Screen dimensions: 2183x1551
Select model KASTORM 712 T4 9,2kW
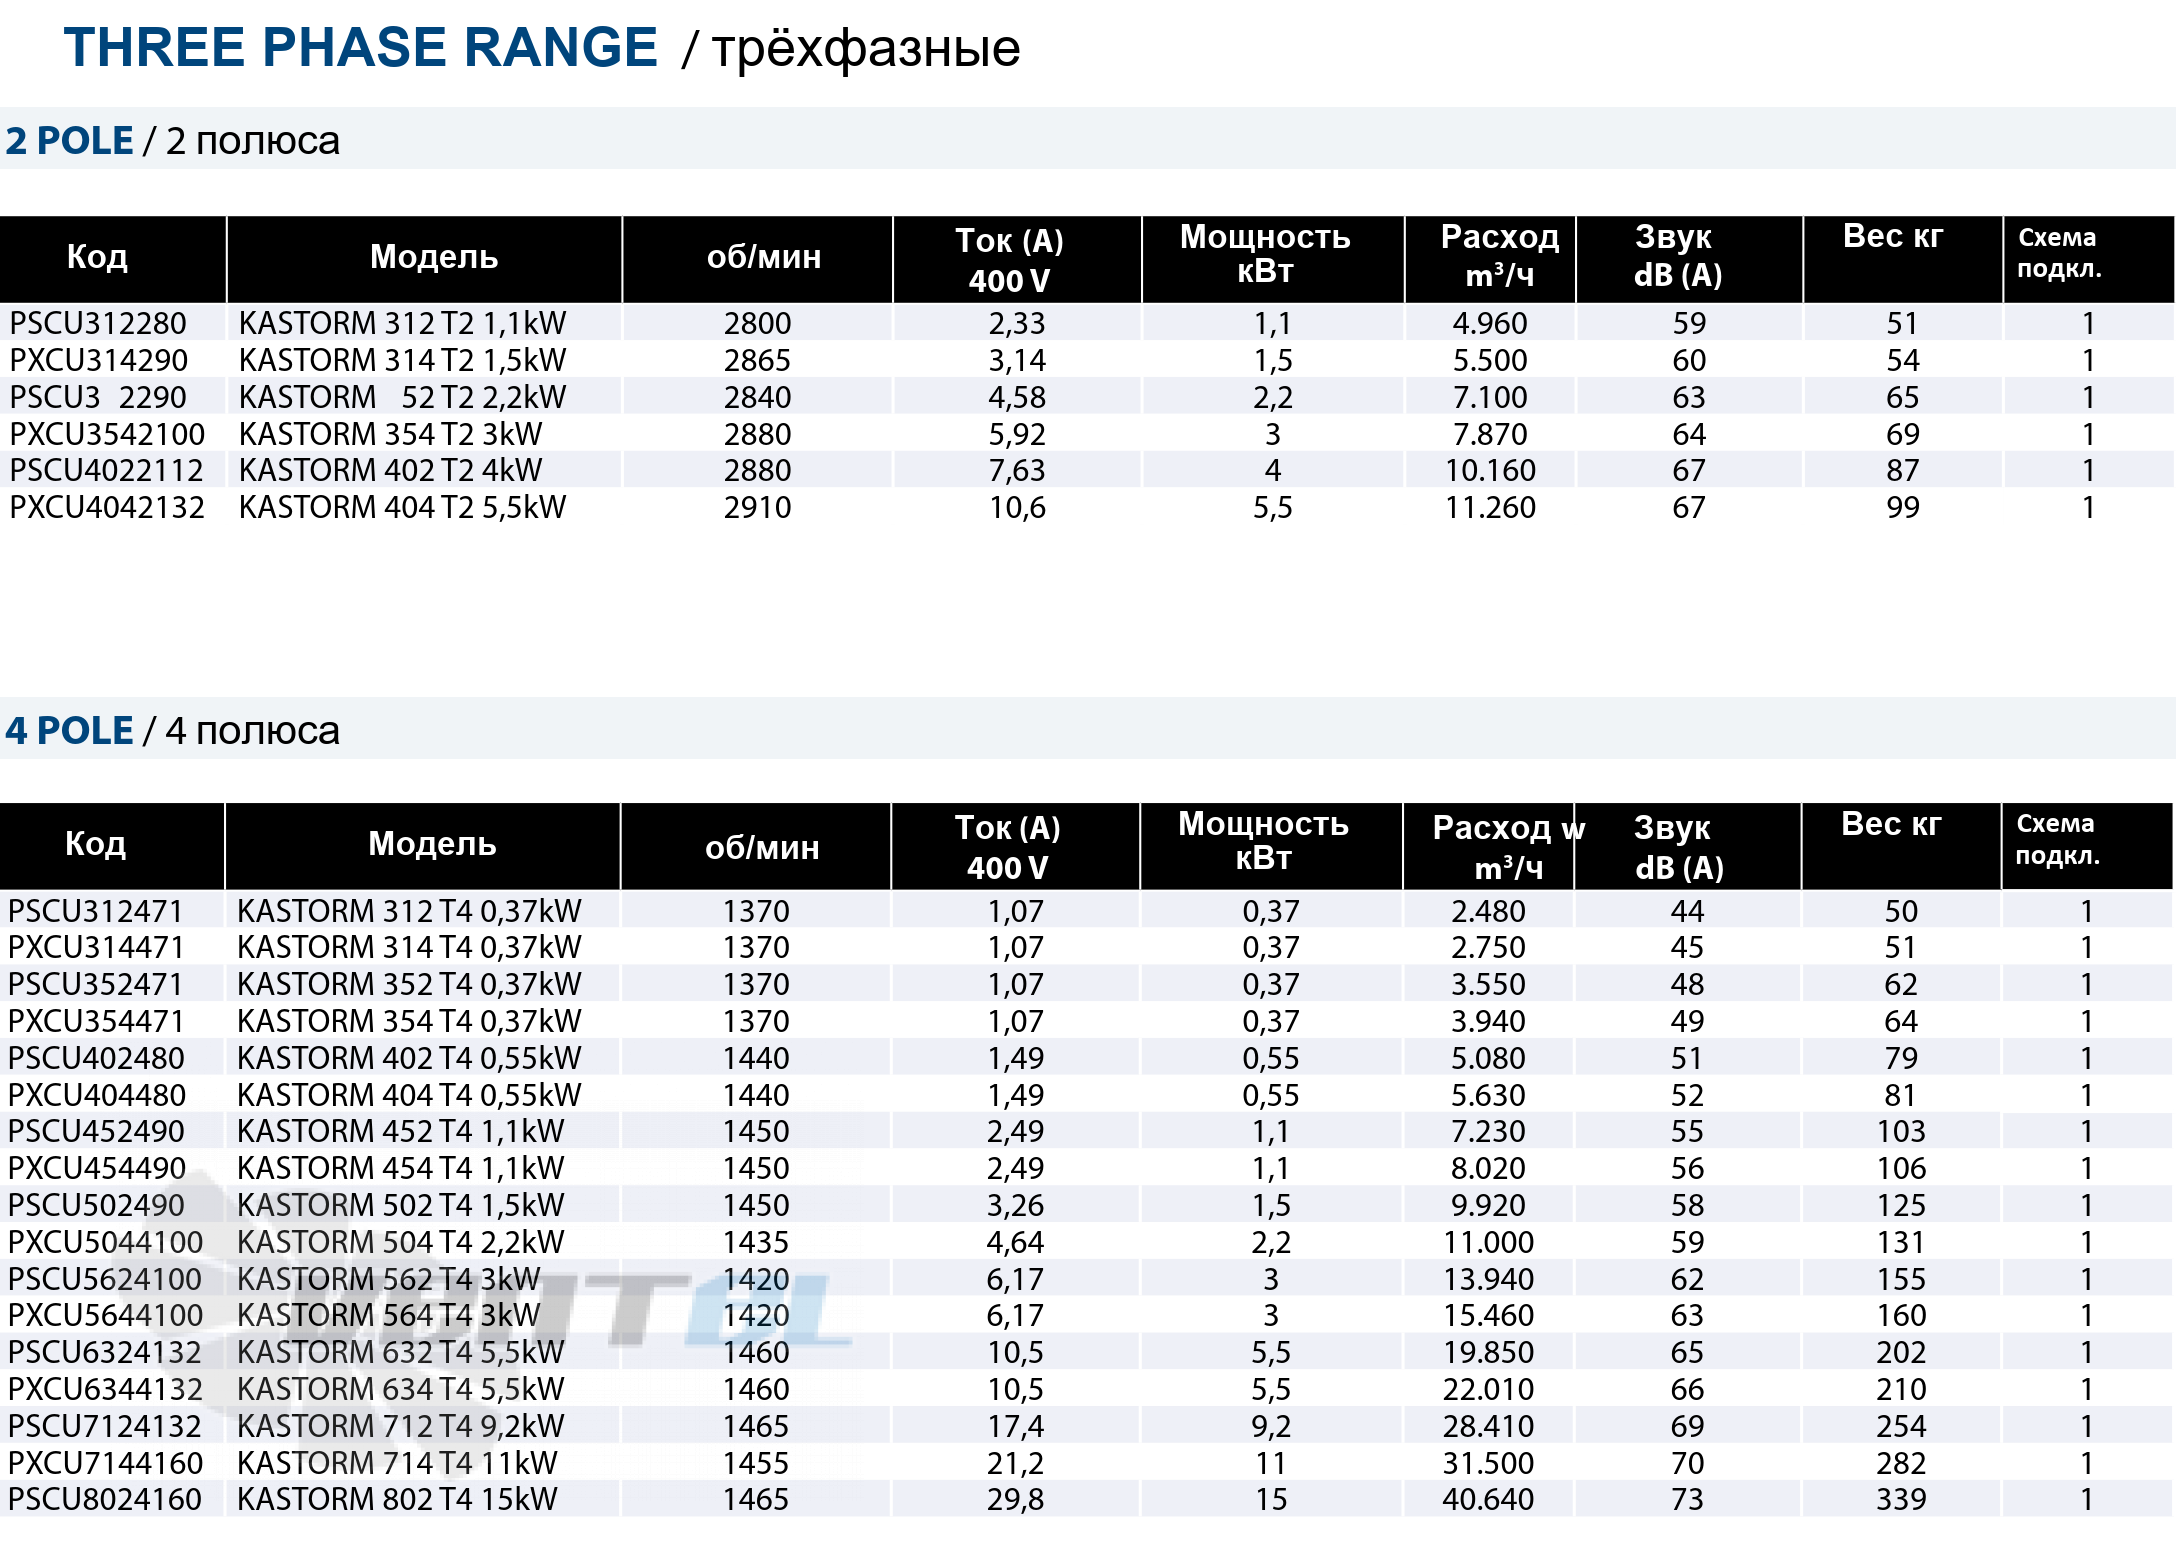[x=400, y=1426]
